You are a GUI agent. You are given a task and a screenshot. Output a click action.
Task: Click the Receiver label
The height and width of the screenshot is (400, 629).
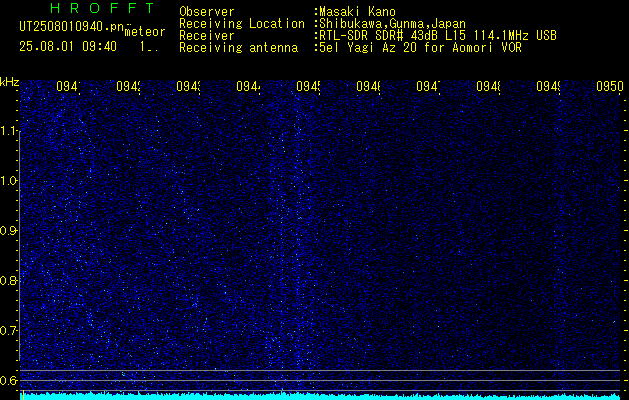[x=207, y=36]
